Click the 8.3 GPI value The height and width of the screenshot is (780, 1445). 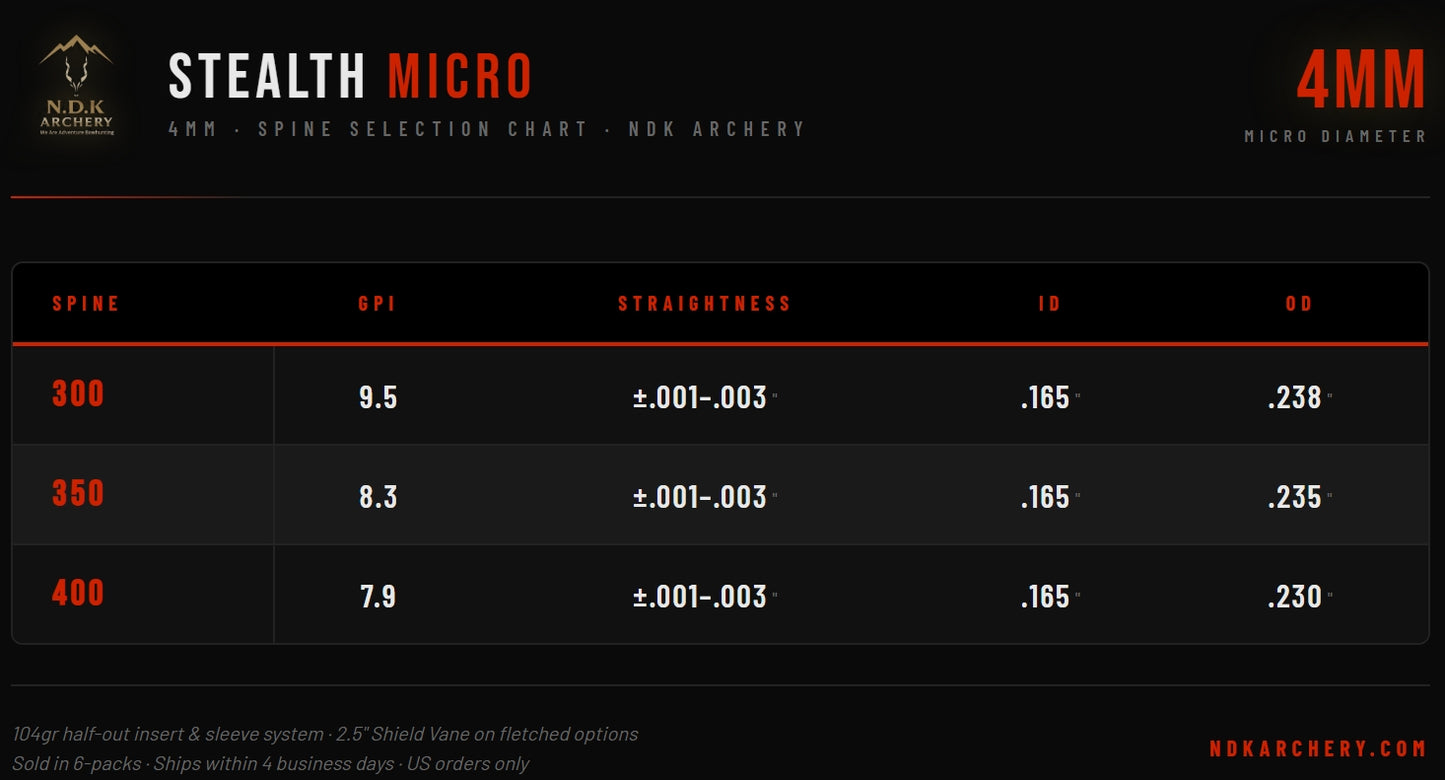click(x=378, y=497)
